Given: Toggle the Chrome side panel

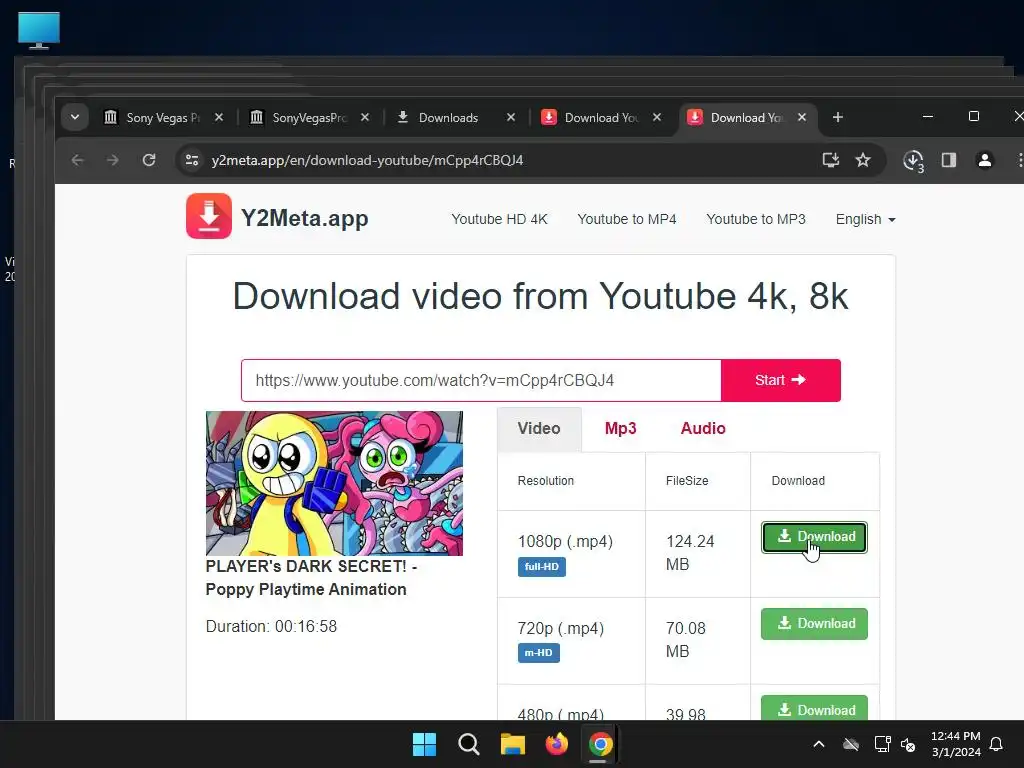Looking at the screenshot, I should [949, 160].
